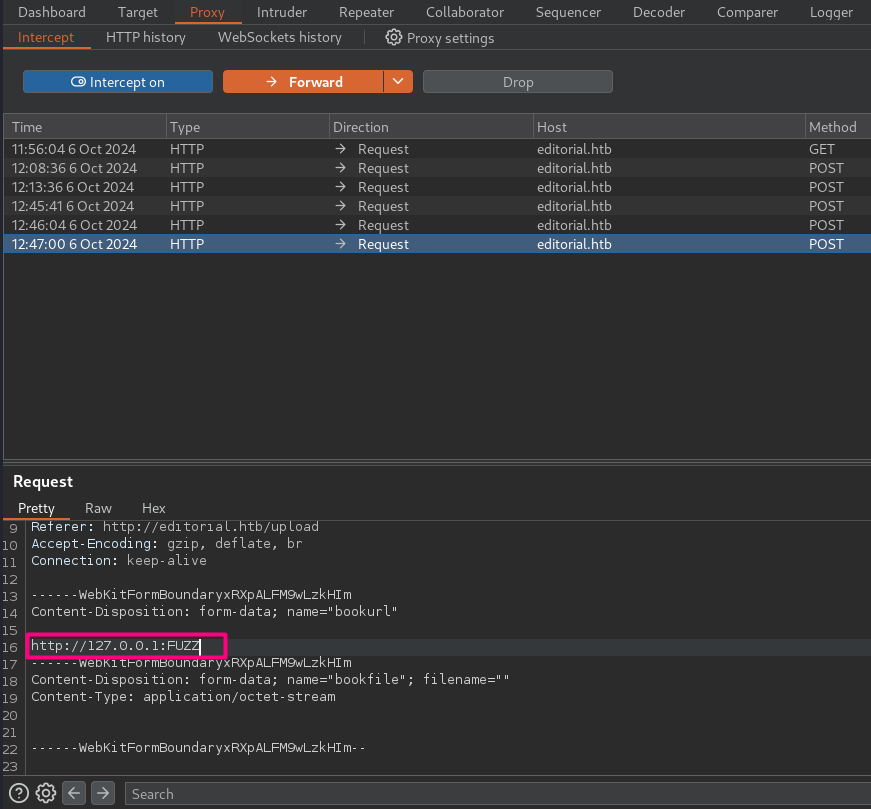
Task: Place cursor in http://127.0.0.1:FUZZ line
Action: coord(115,646)
